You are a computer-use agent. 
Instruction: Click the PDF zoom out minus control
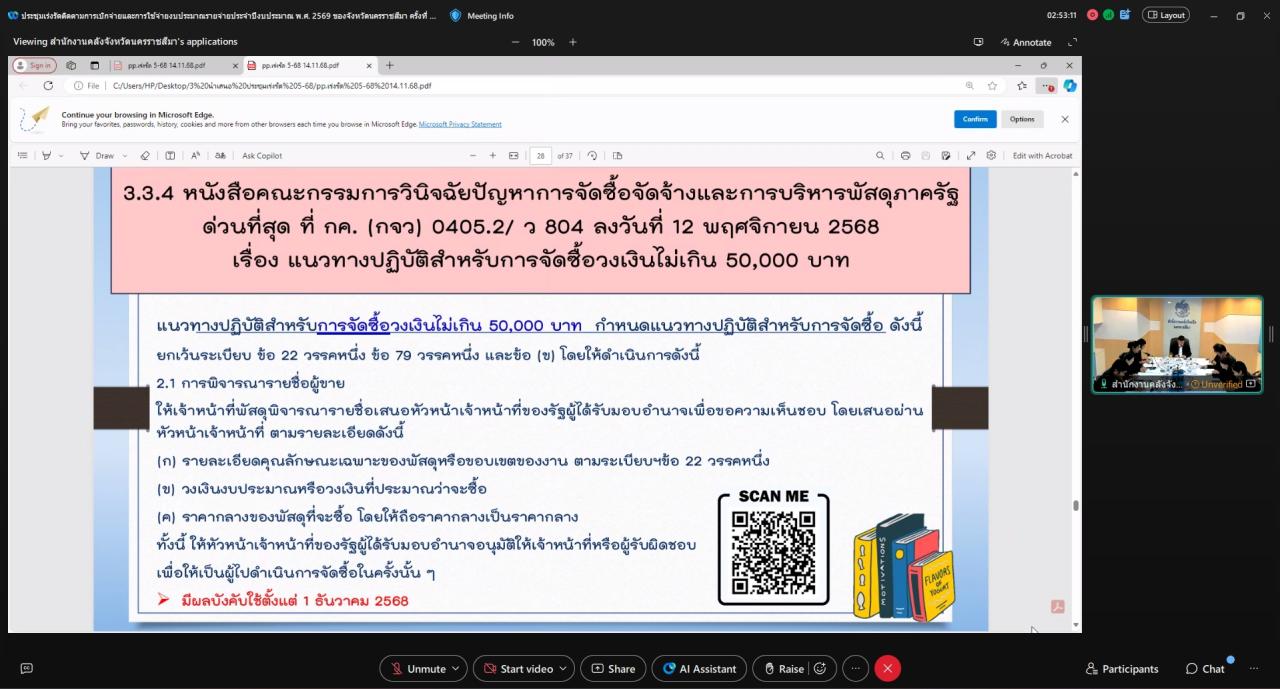point(473,155)
